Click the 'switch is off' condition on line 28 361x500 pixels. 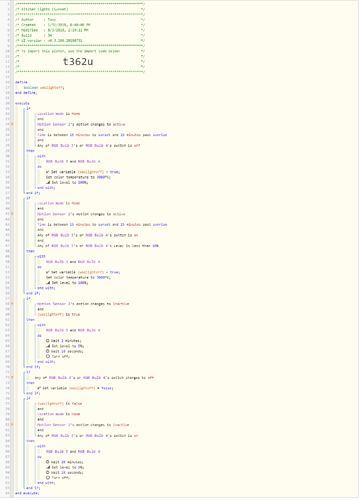89,146
